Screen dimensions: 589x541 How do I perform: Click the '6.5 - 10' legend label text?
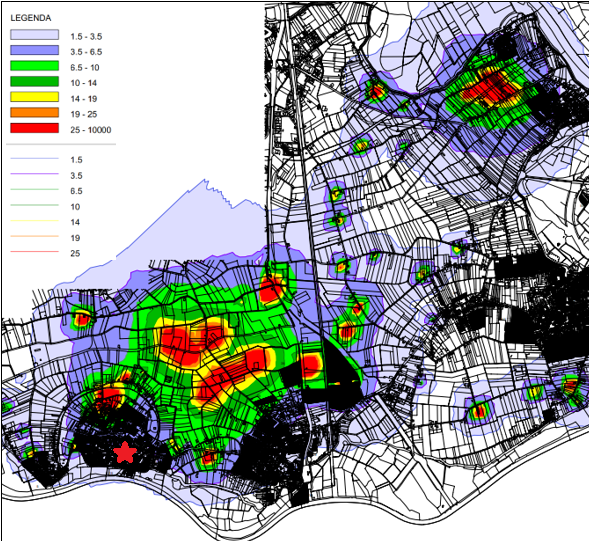coord(85,68)
